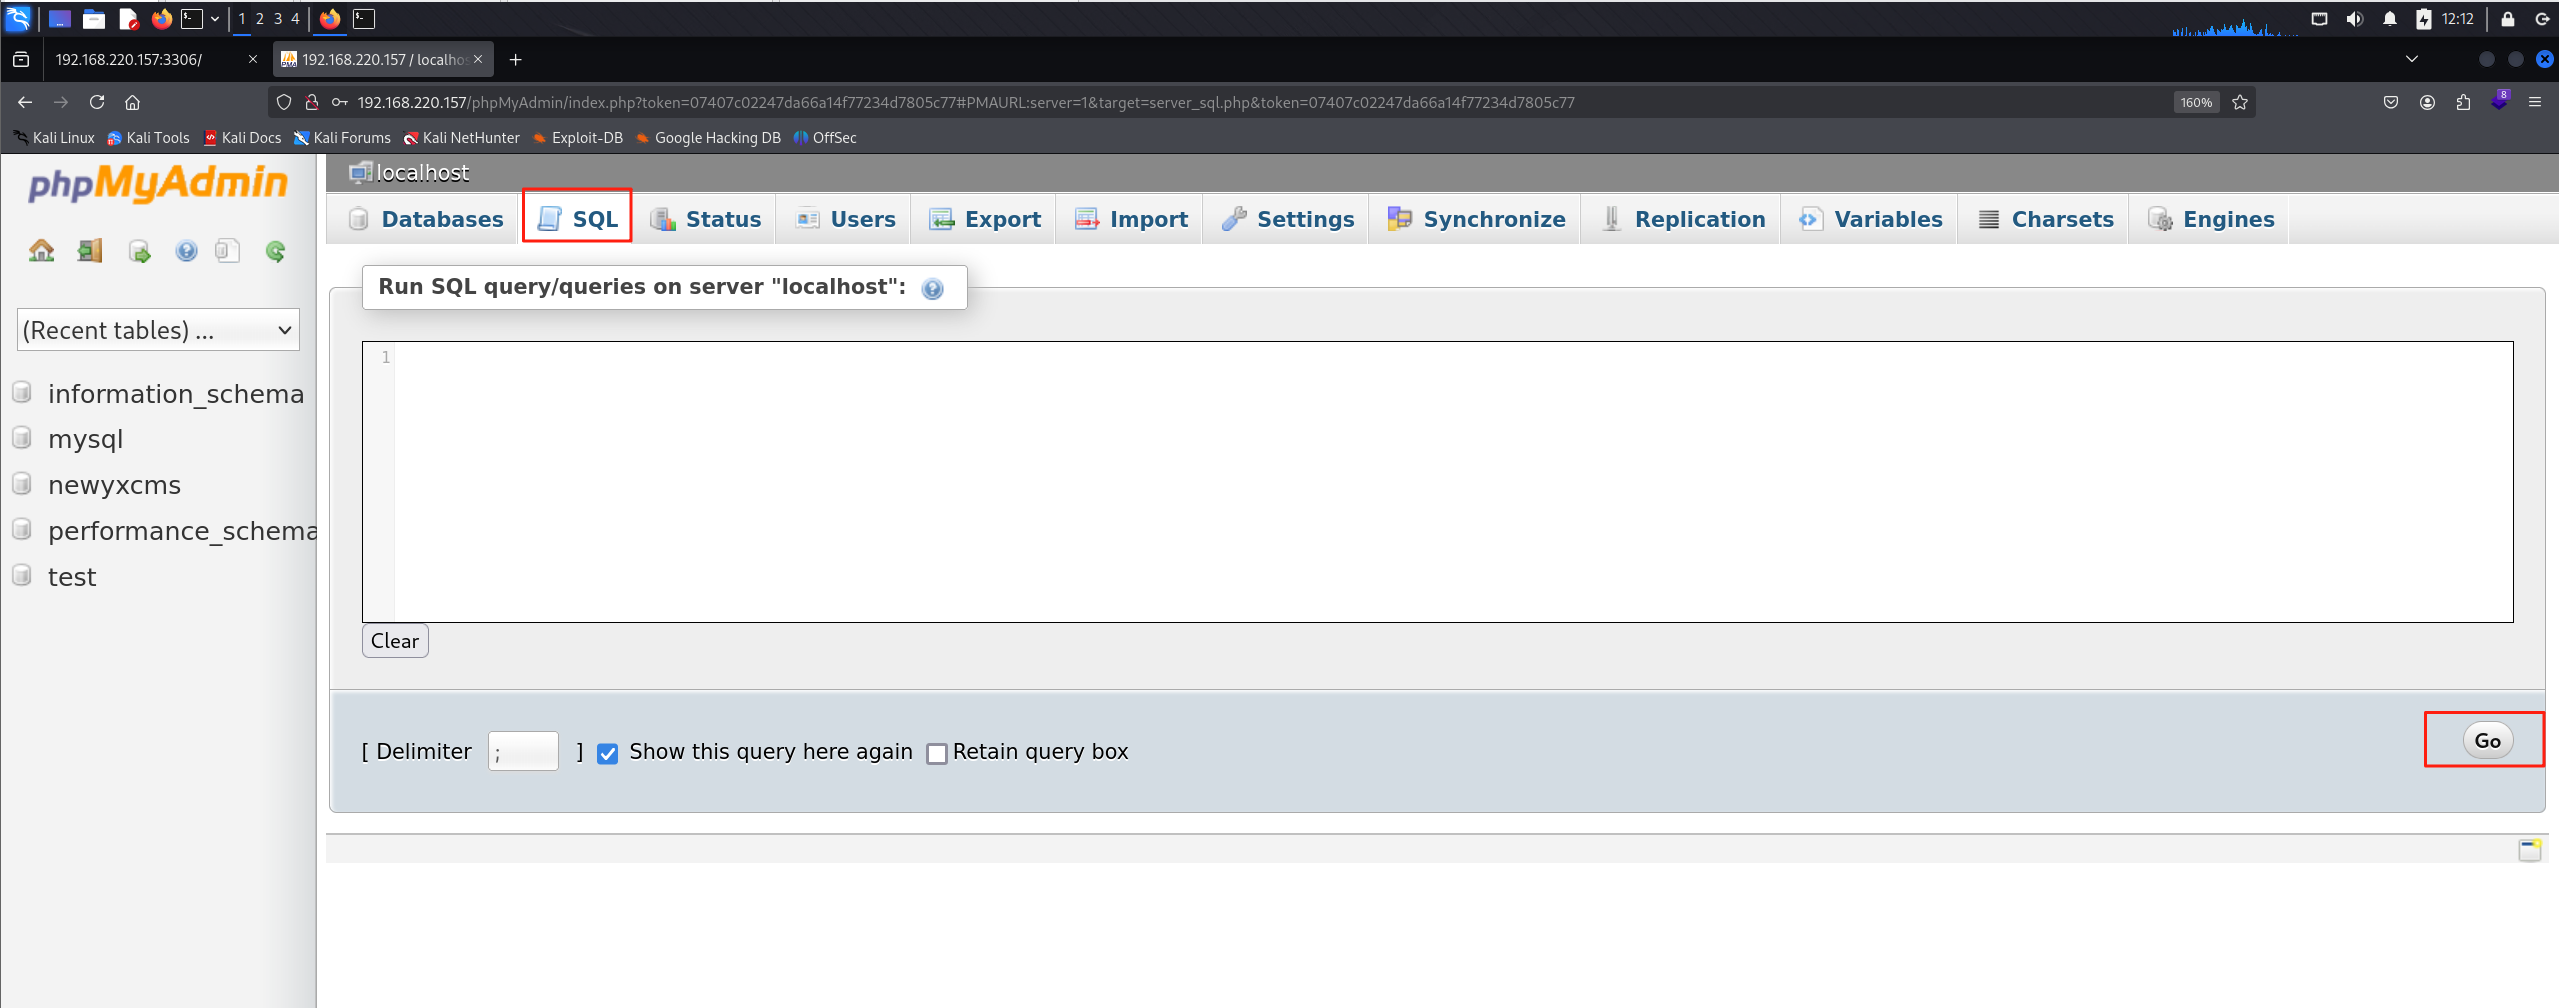This screenshot has height=1008, width=2559.
Task: Click the volume icon in system tray
Action: pos(2355,19)
